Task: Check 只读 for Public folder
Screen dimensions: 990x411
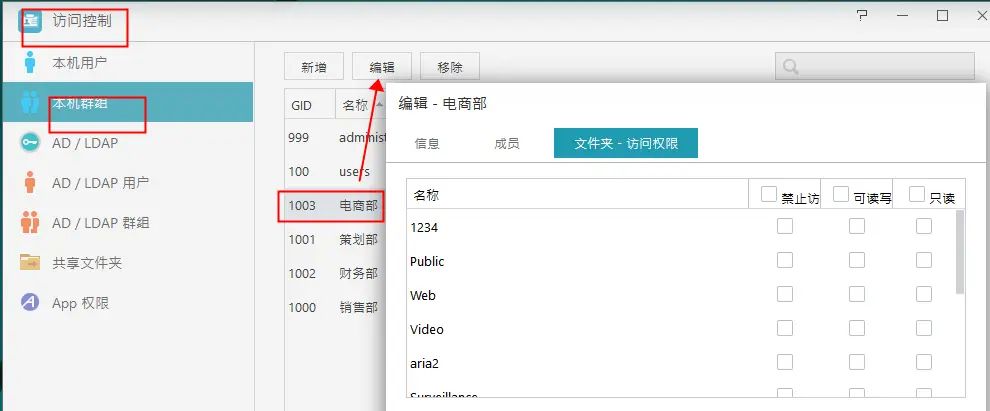Action: (924, 260)
